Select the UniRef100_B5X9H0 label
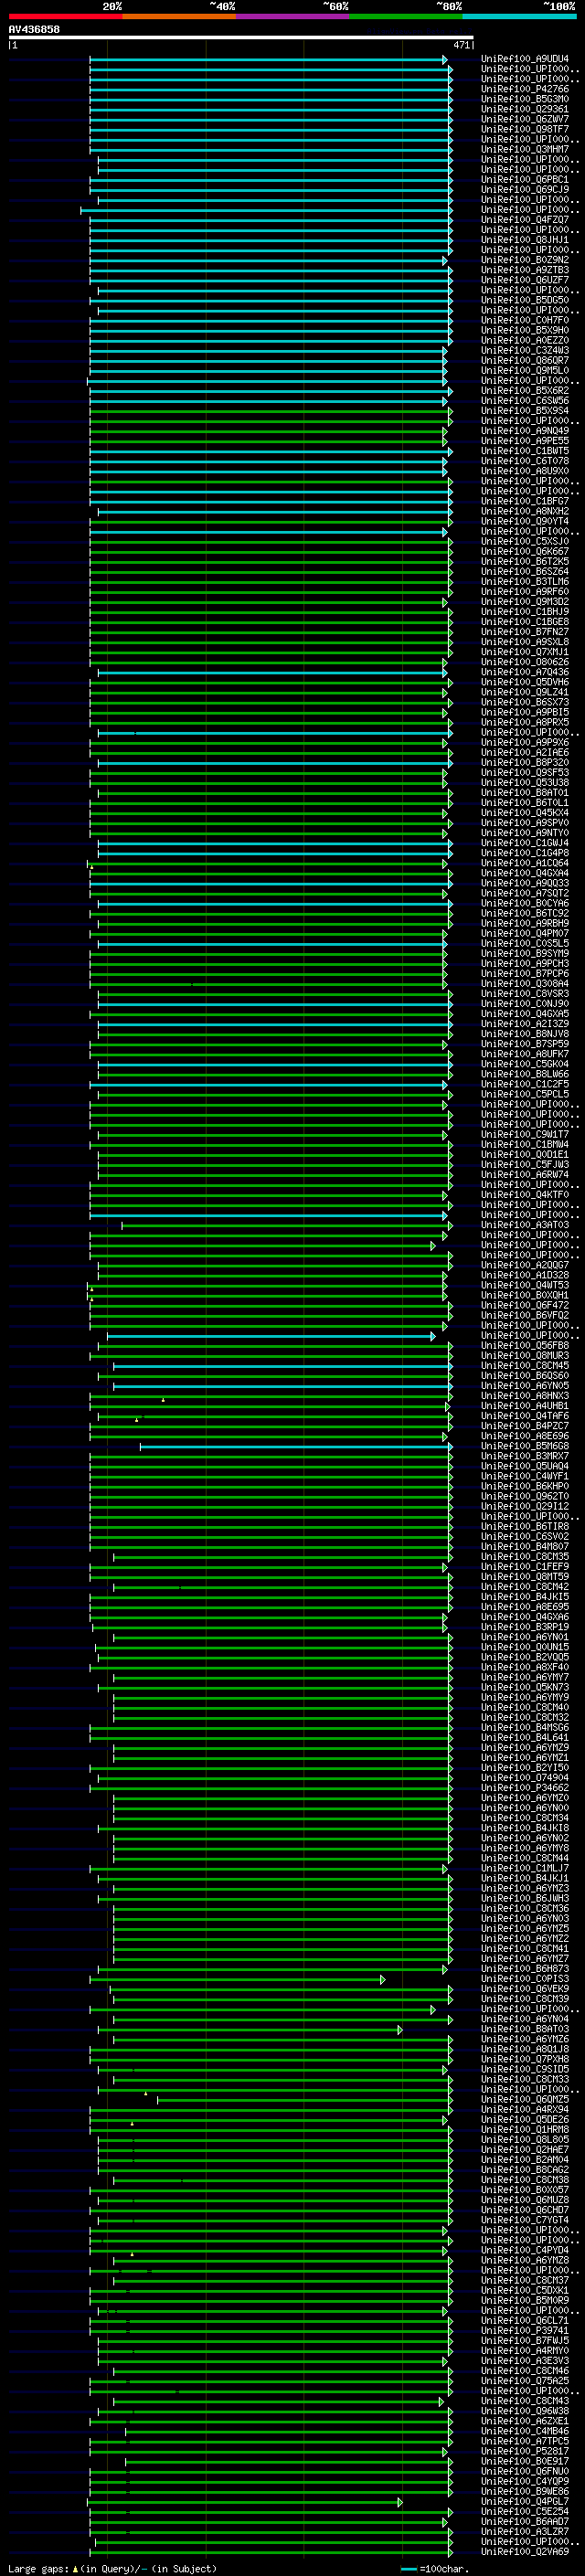 [x=525, y=330]
